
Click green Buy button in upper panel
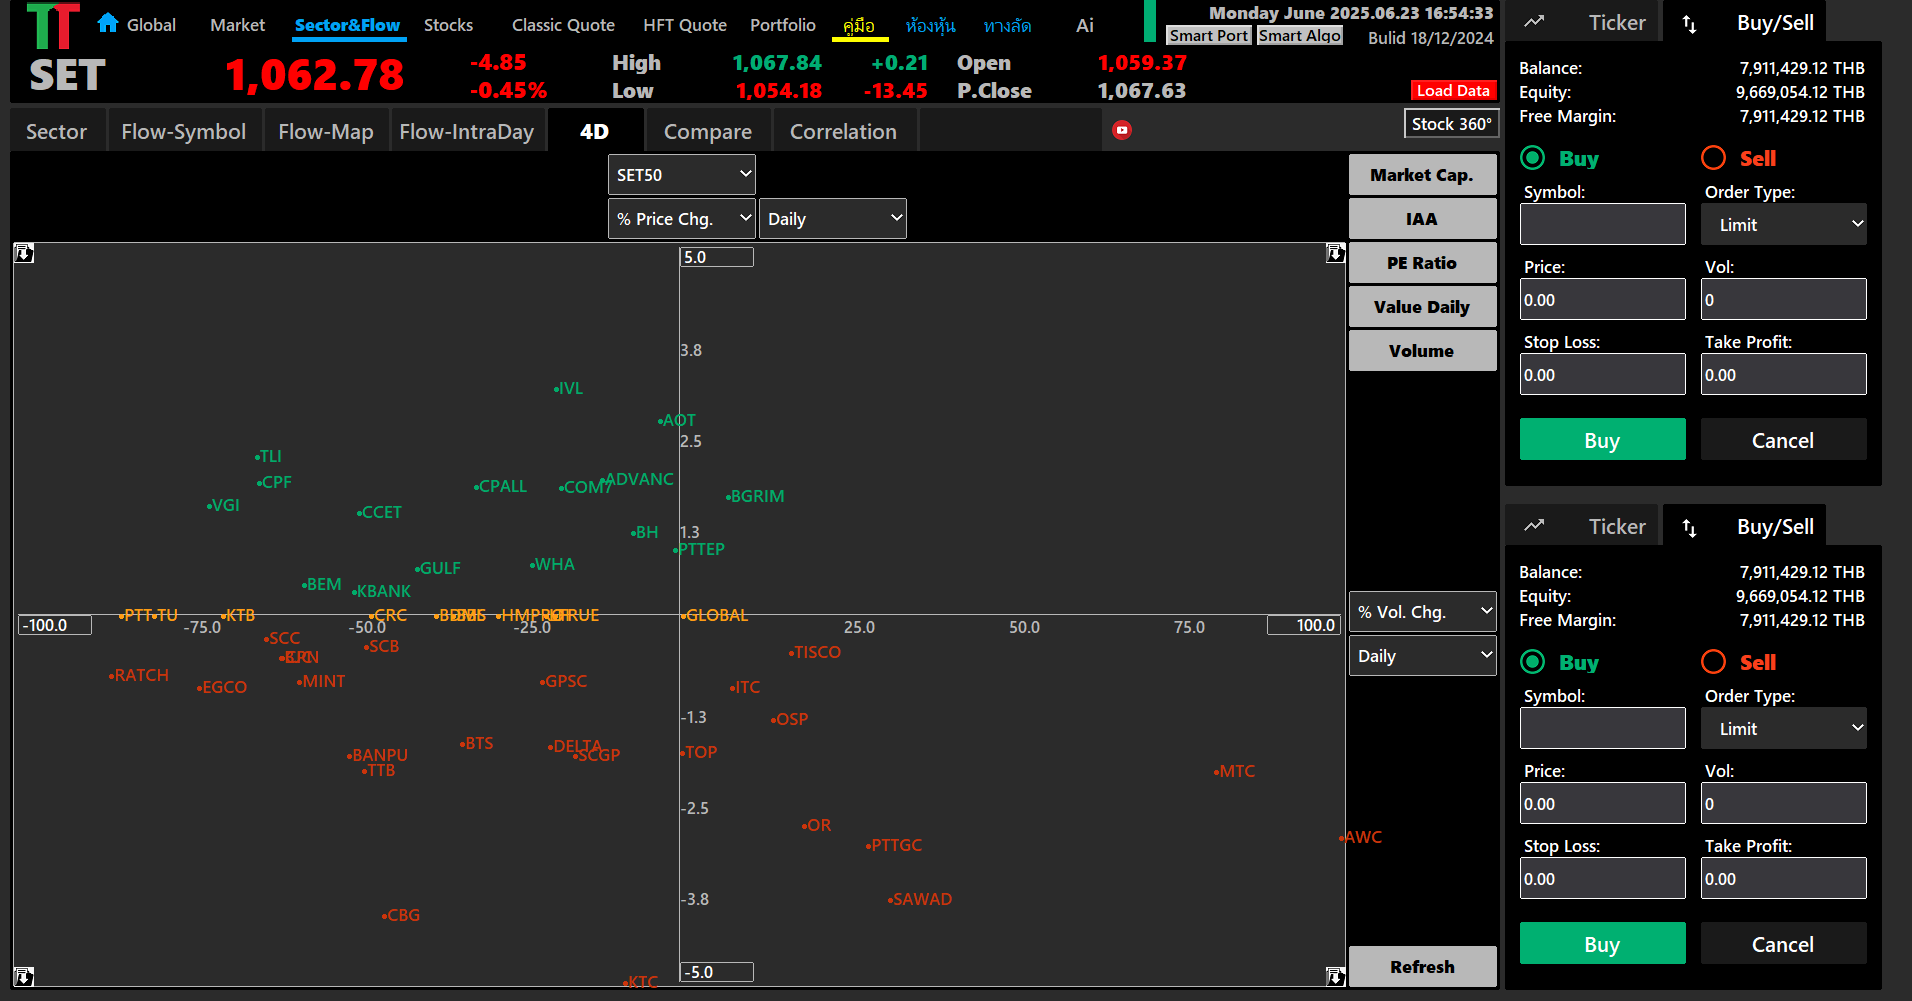tap(1602, 440)
